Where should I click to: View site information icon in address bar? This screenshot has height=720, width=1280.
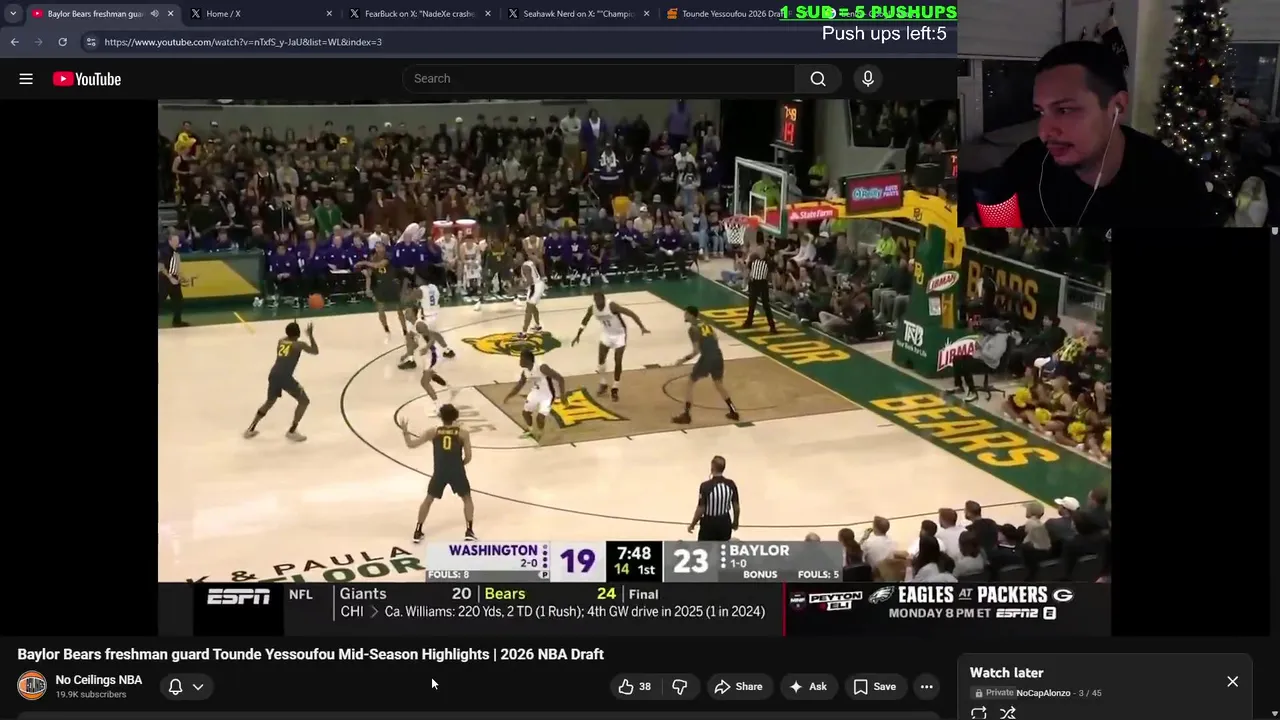(x=91, y=42)
